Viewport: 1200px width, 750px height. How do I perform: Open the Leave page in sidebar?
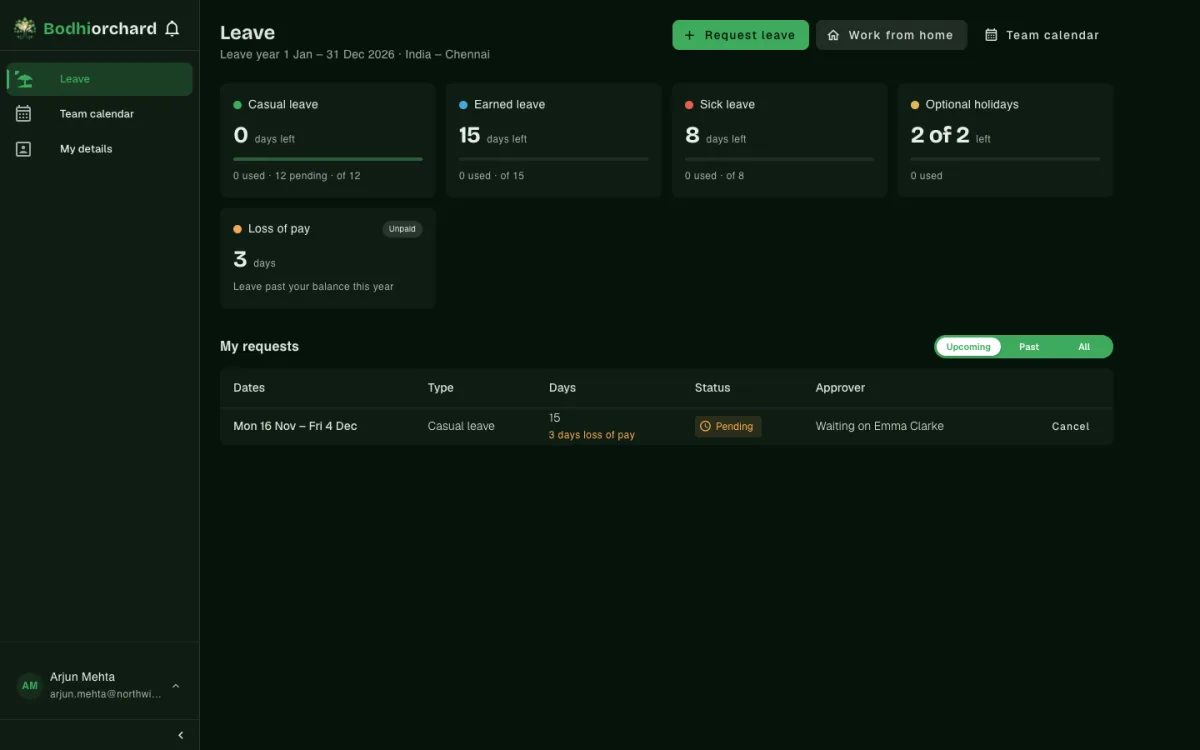(x=100, y=79)
